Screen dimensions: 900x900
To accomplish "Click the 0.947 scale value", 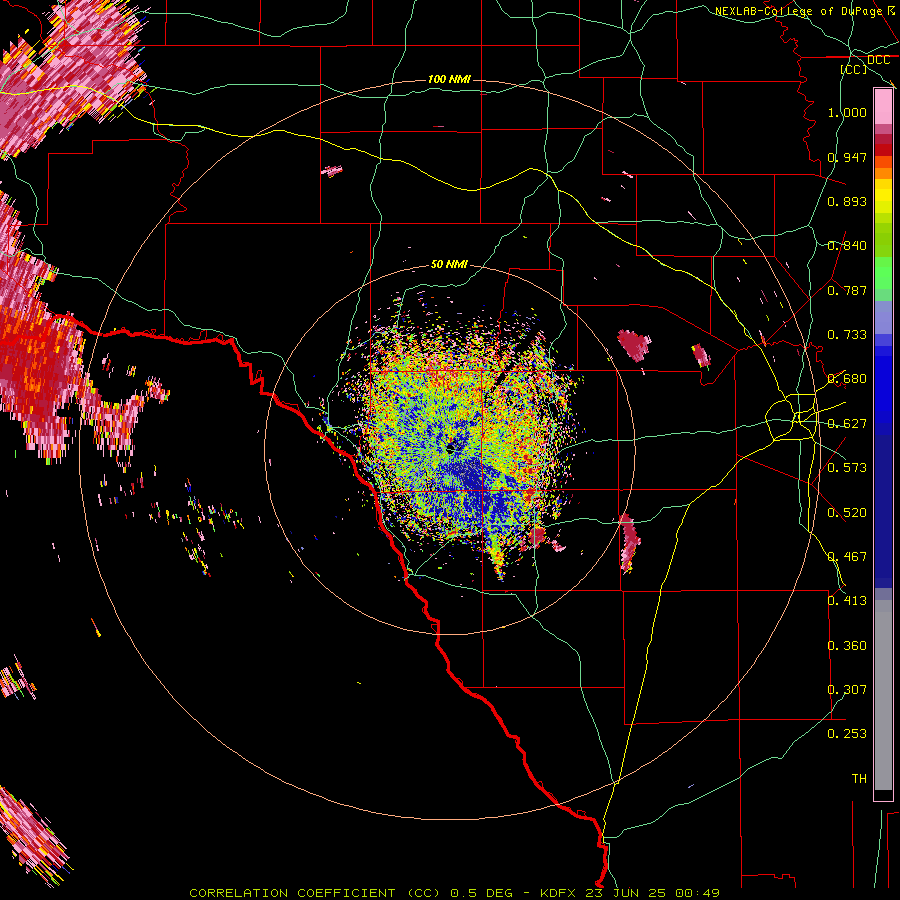I will click(x=847, y=157).
